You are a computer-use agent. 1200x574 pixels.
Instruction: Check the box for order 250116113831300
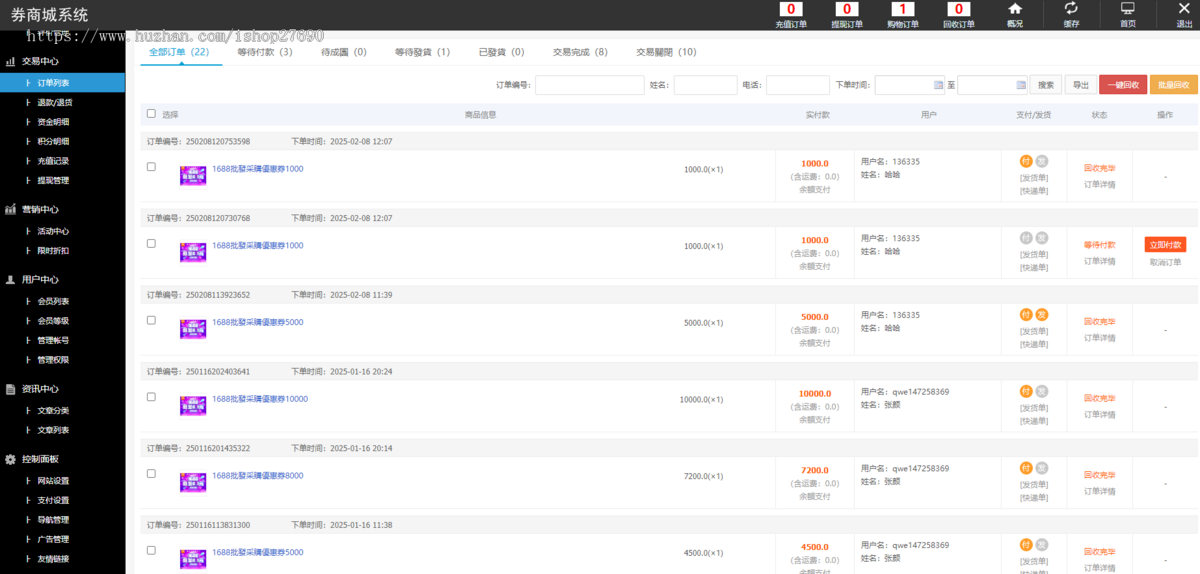tap(151, 550)
